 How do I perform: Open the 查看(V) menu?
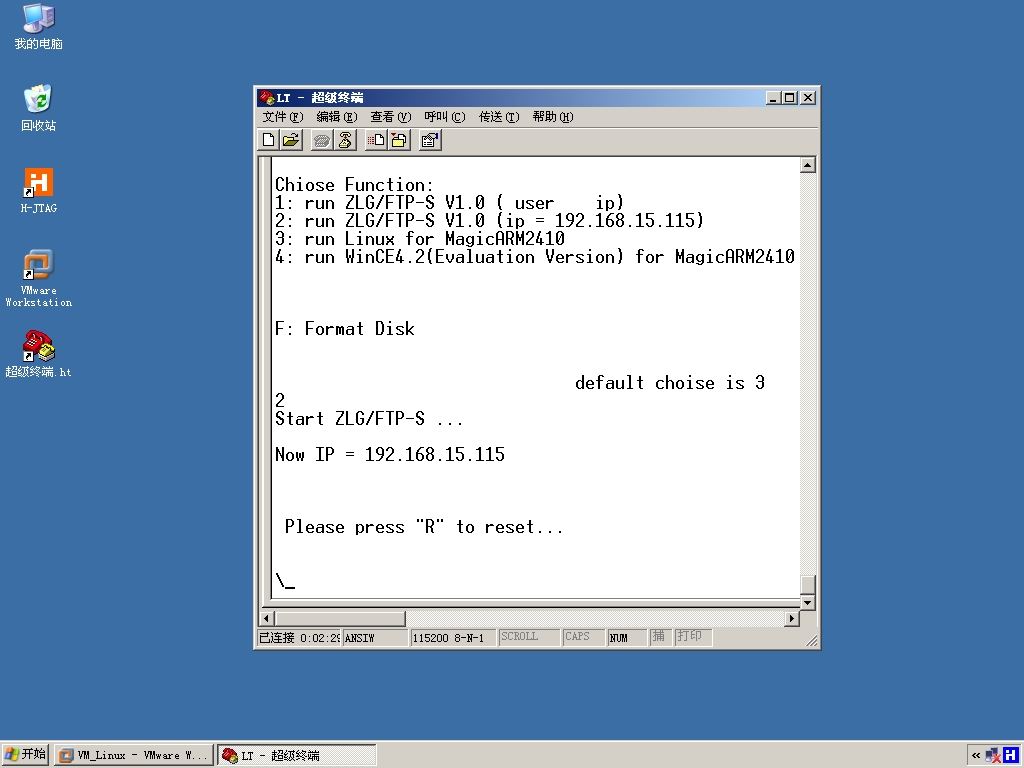click(391, 117)
